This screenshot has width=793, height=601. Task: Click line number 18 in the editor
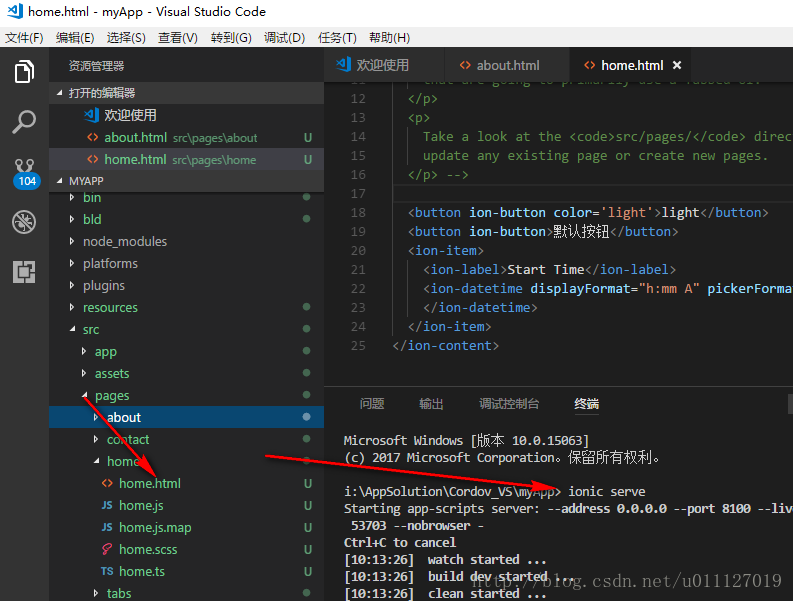358,212
